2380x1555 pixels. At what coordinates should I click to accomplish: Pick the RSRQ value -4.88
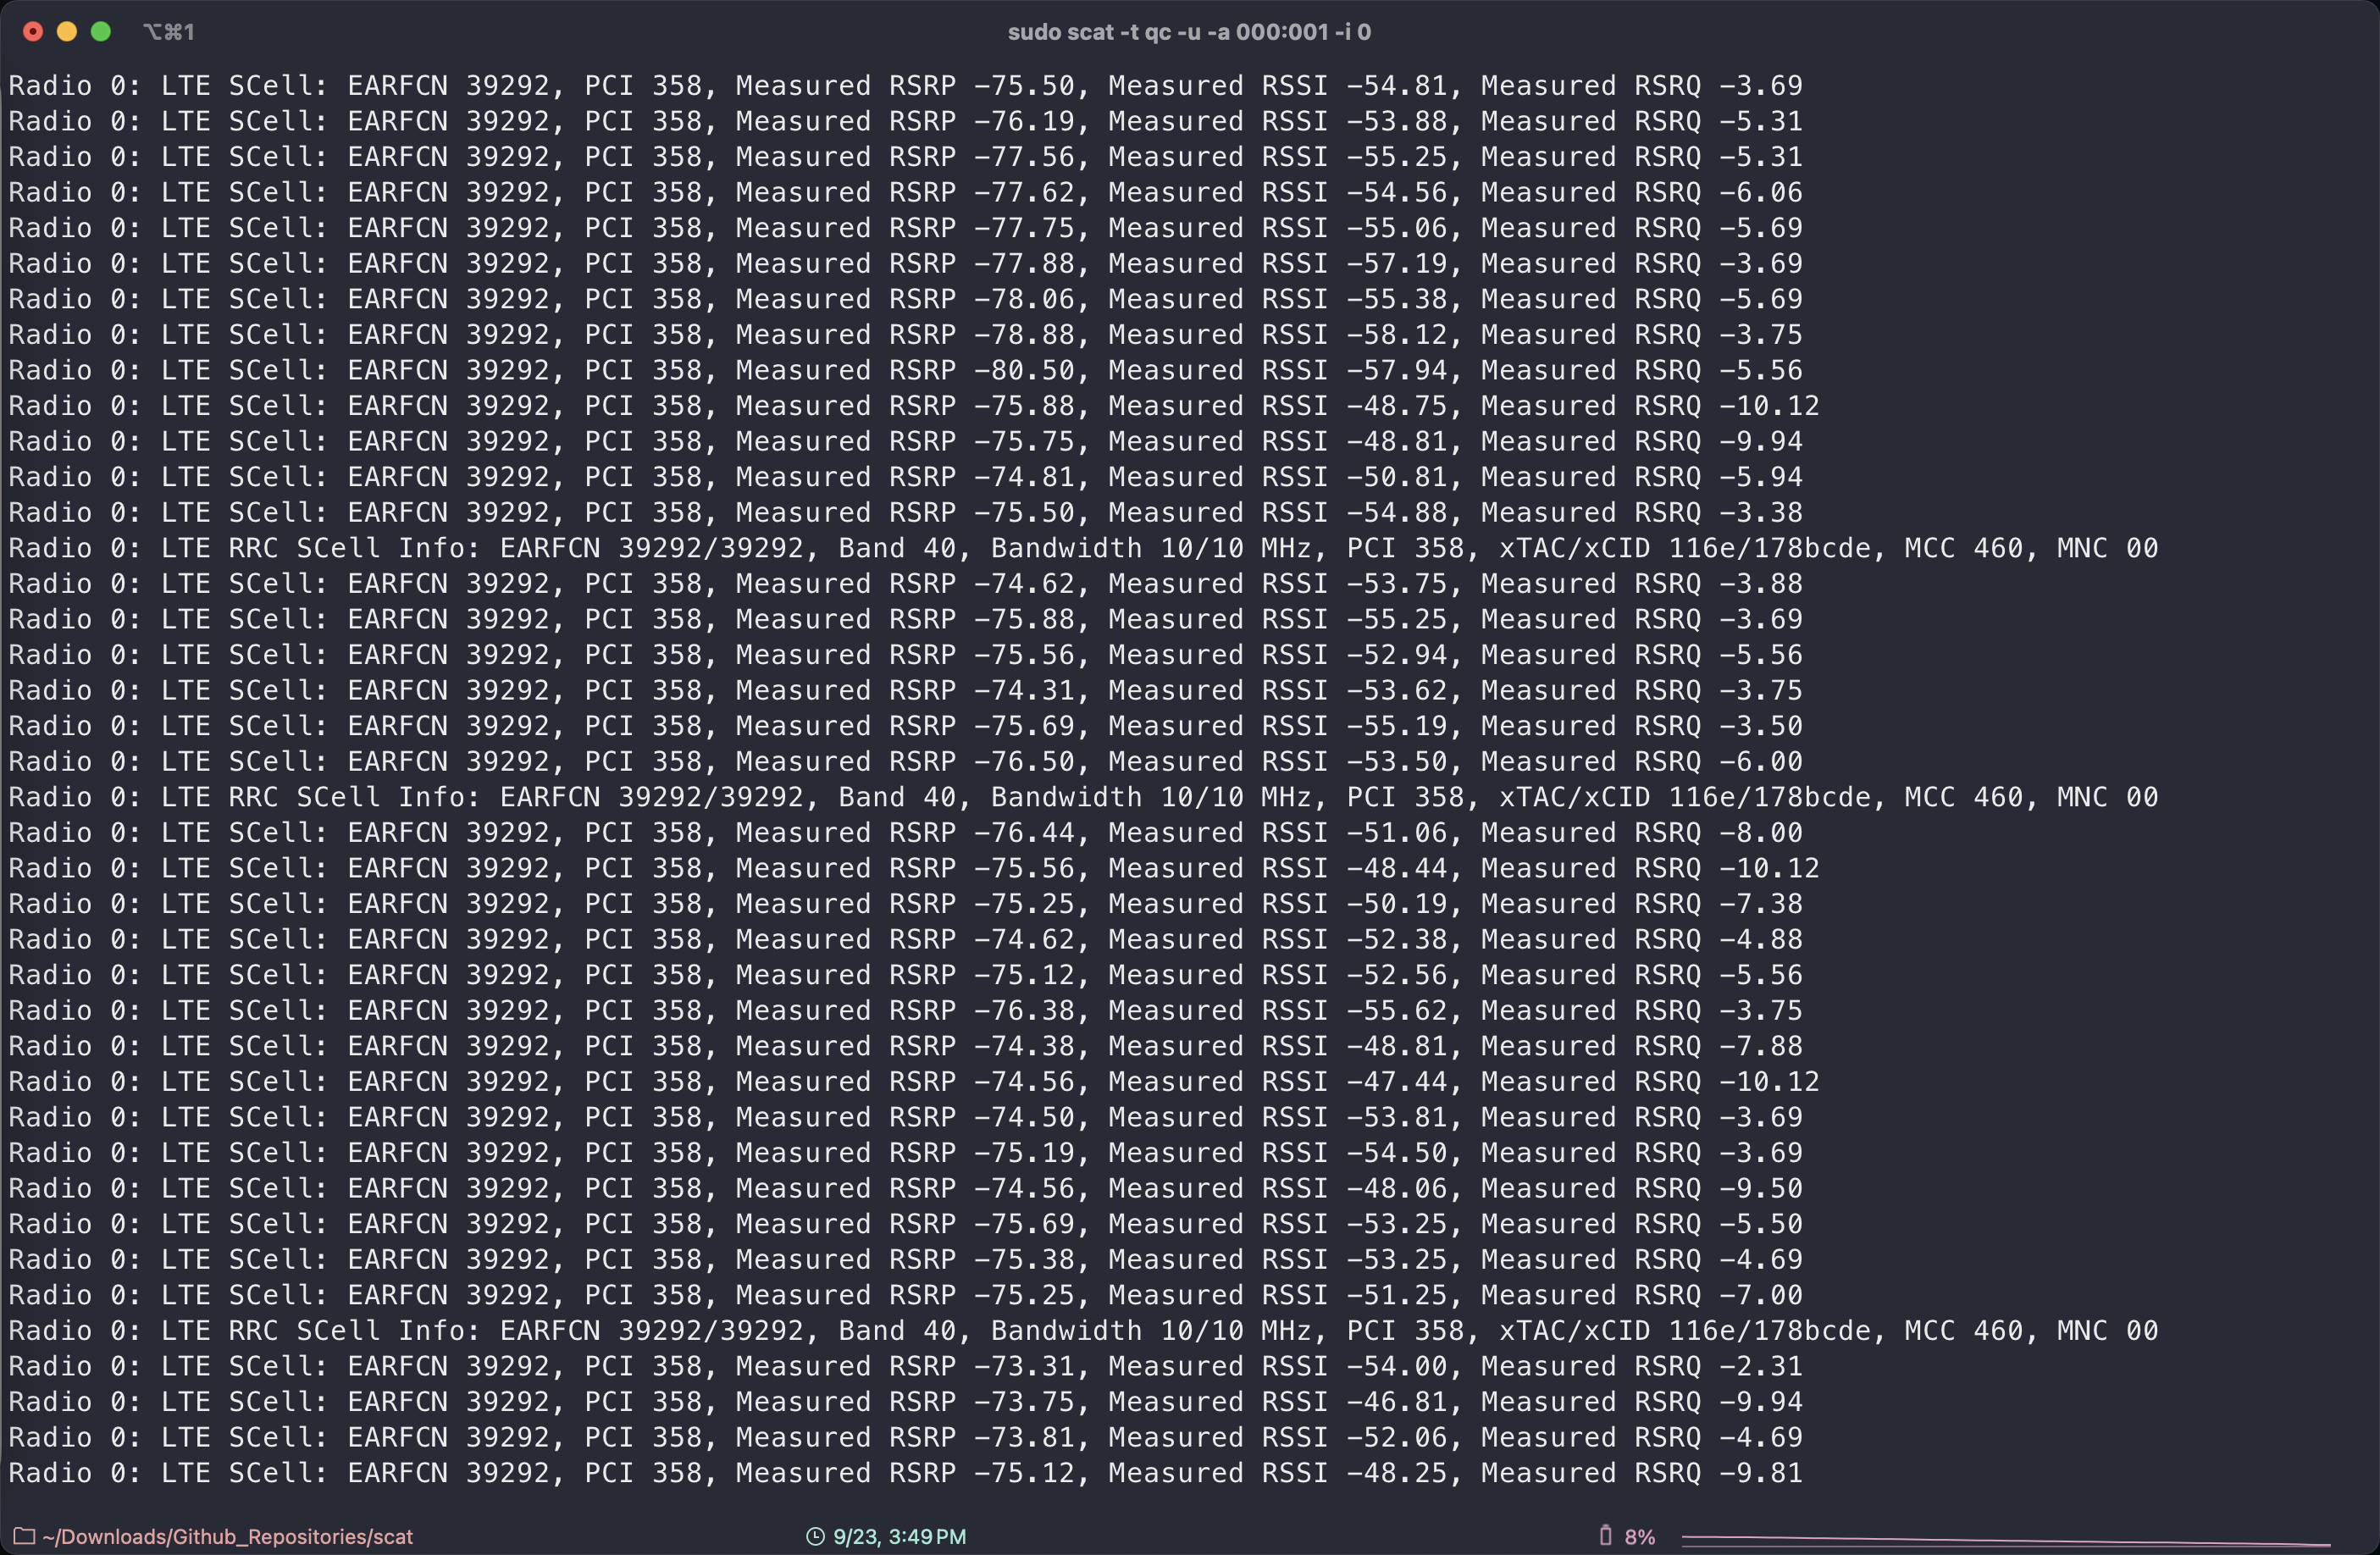tap(1761, 940)
